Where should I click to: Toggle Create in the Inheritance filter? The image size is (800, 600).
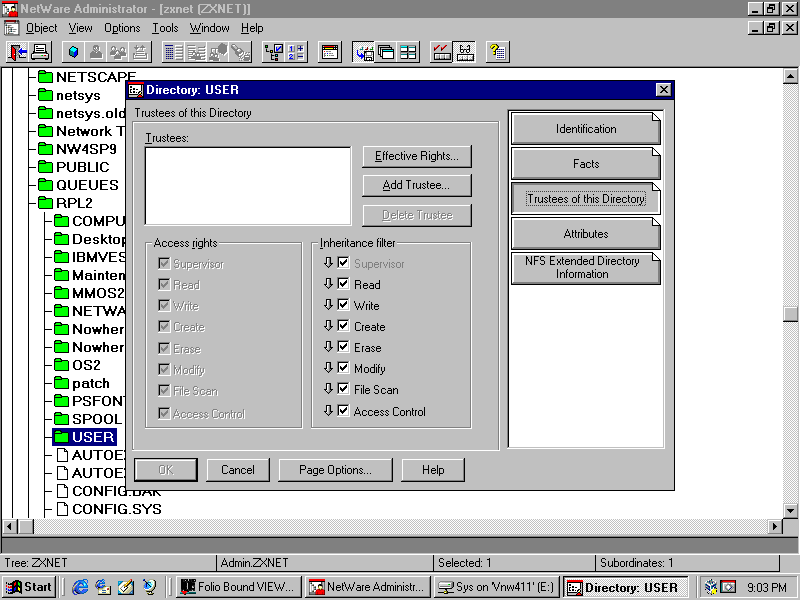(343, 326)
